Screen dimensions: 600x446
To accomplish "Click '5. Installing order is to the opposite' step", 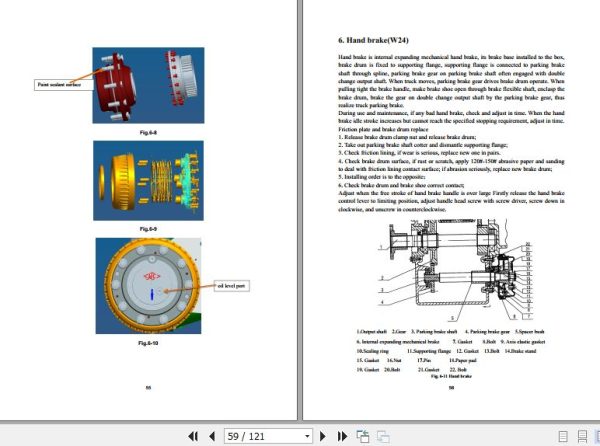I will [382, 177].
